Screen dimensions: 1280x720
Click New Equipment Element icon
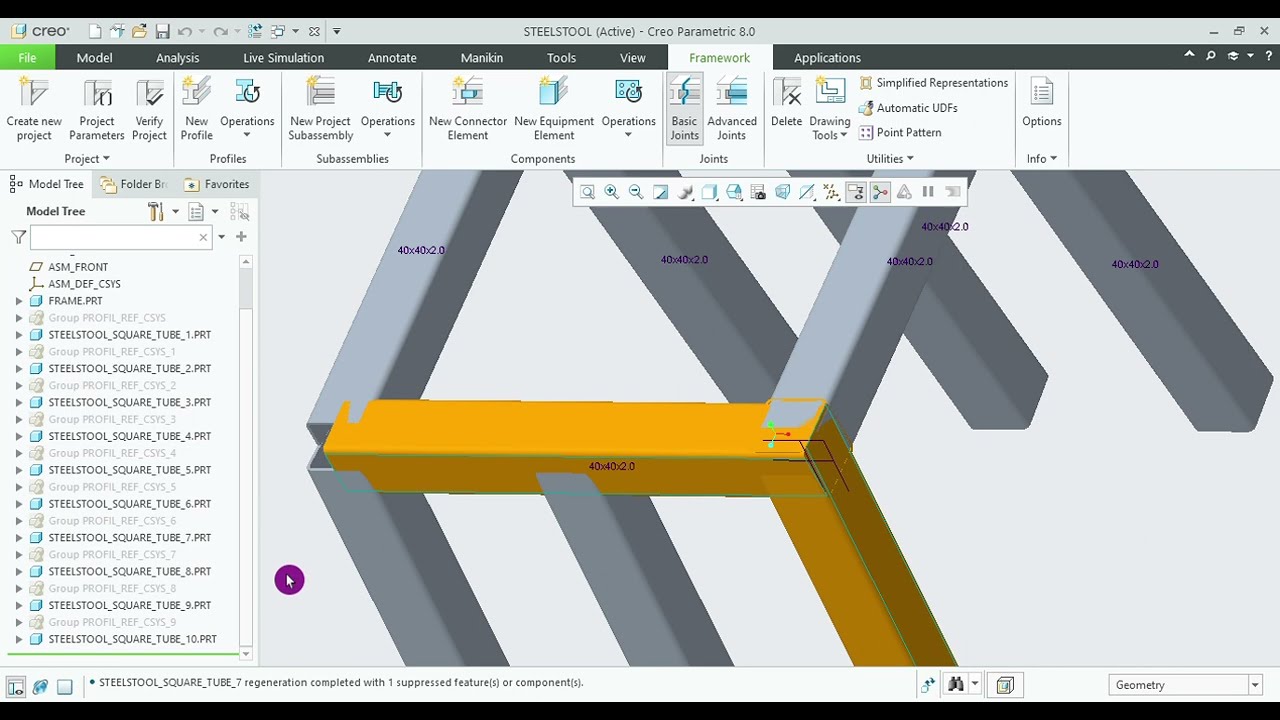553,93
